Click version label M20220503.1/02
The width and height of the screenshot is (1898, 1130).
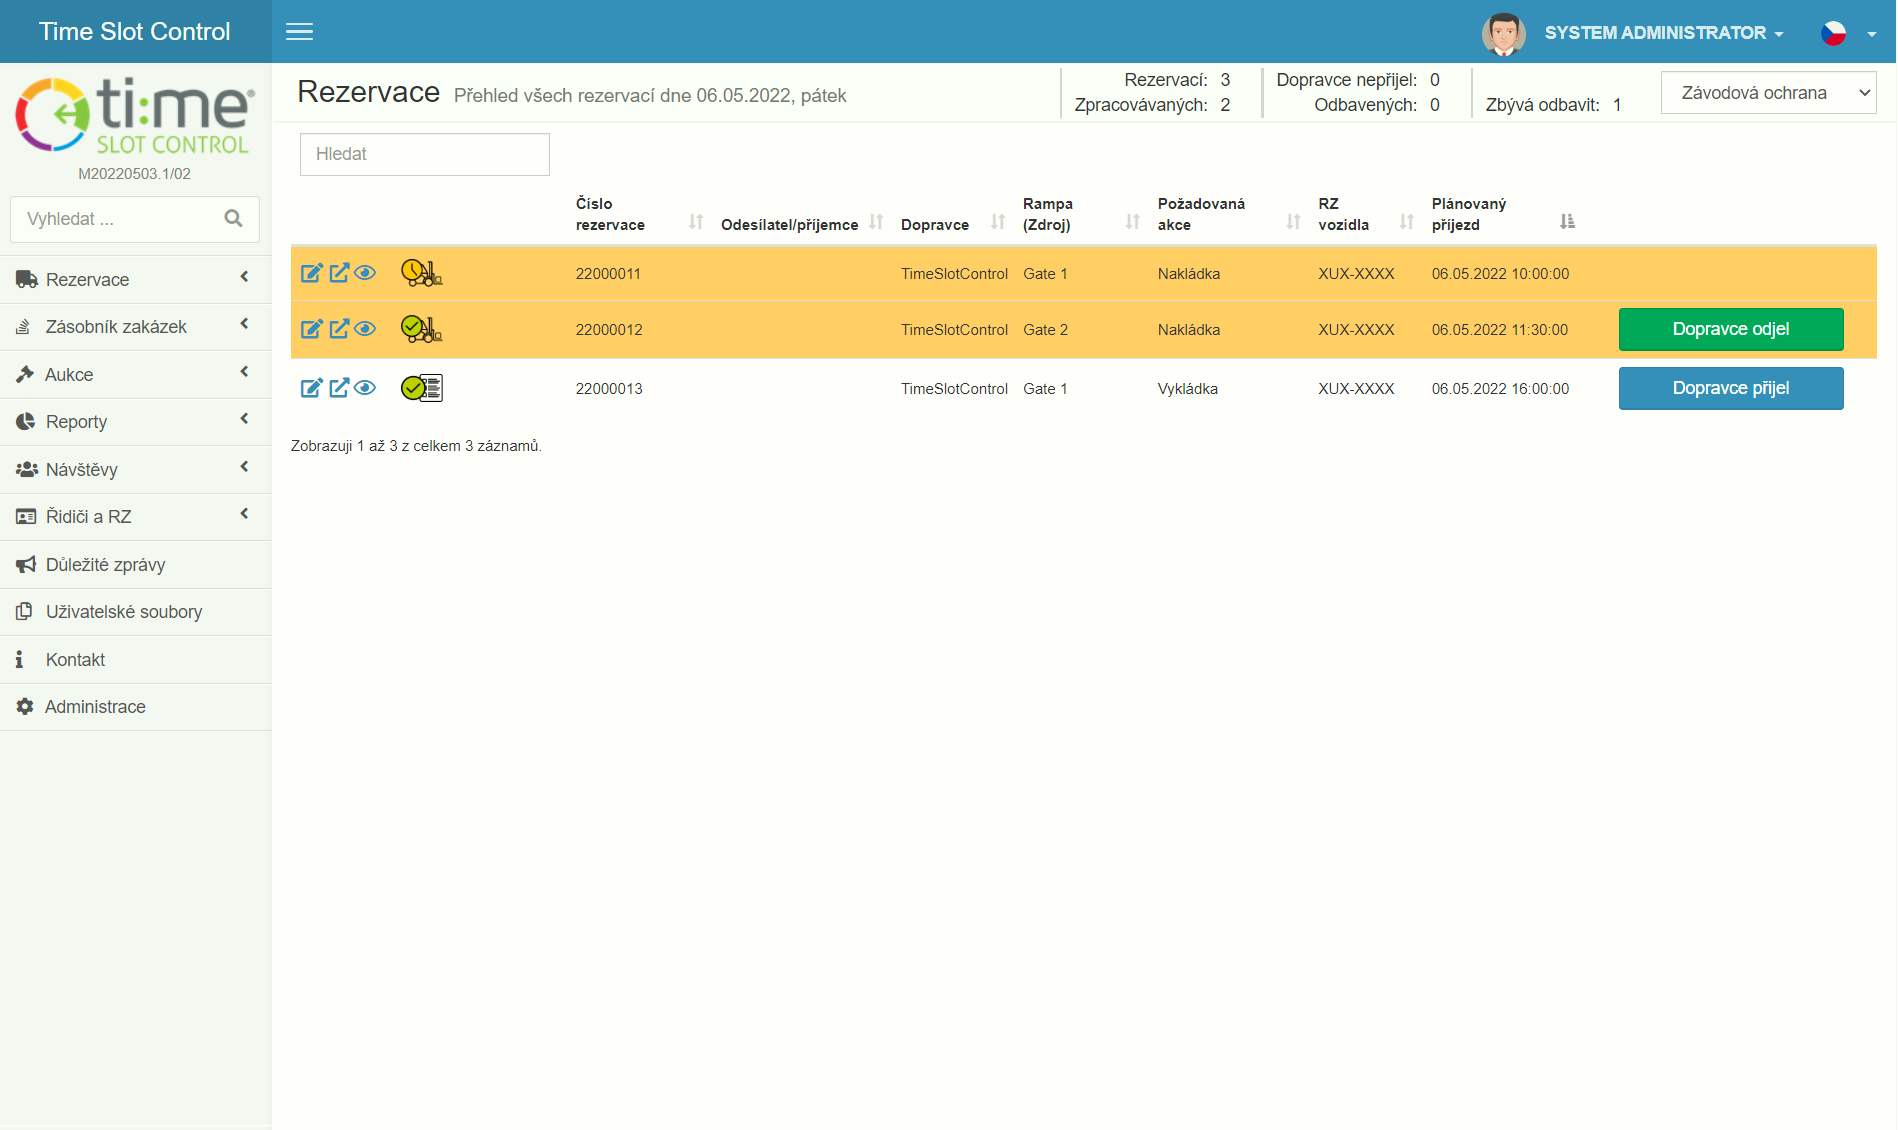tap(134, 173)
